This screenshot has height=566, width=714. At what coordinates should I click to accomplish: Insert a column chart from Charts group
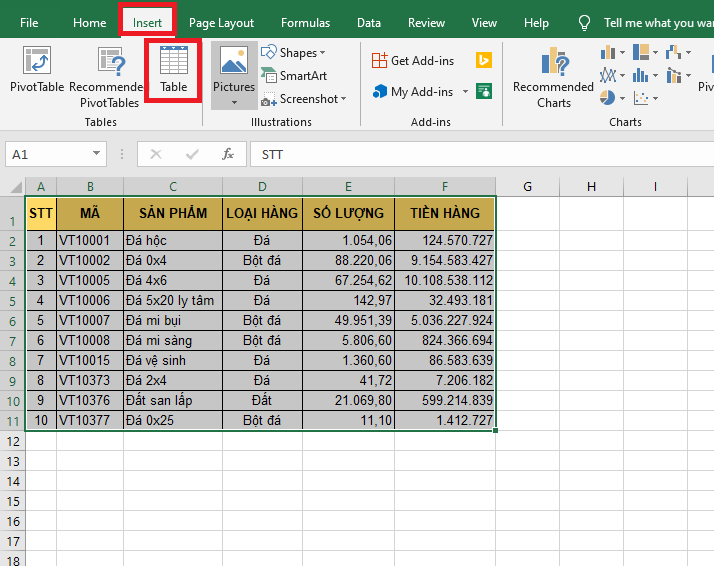(608, 52)
